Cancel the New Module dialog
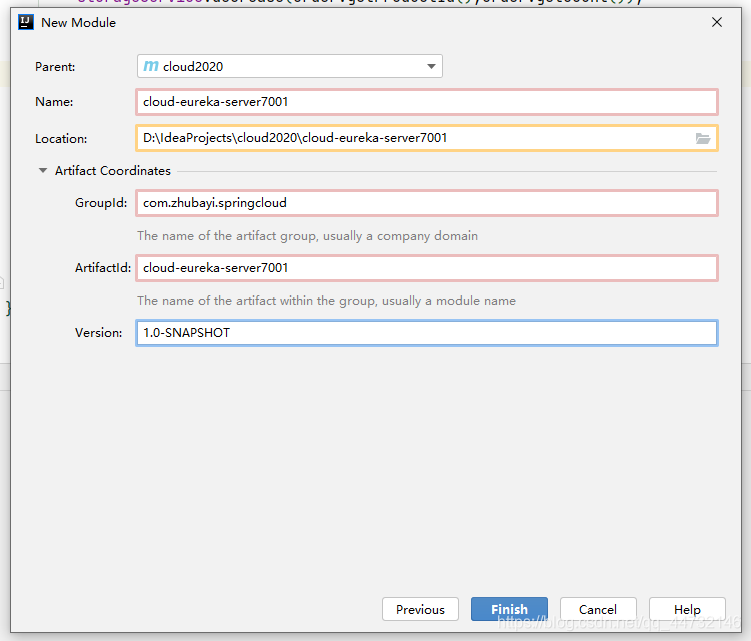Viewport: 751px width, 641px height. [x=598, y=609]
